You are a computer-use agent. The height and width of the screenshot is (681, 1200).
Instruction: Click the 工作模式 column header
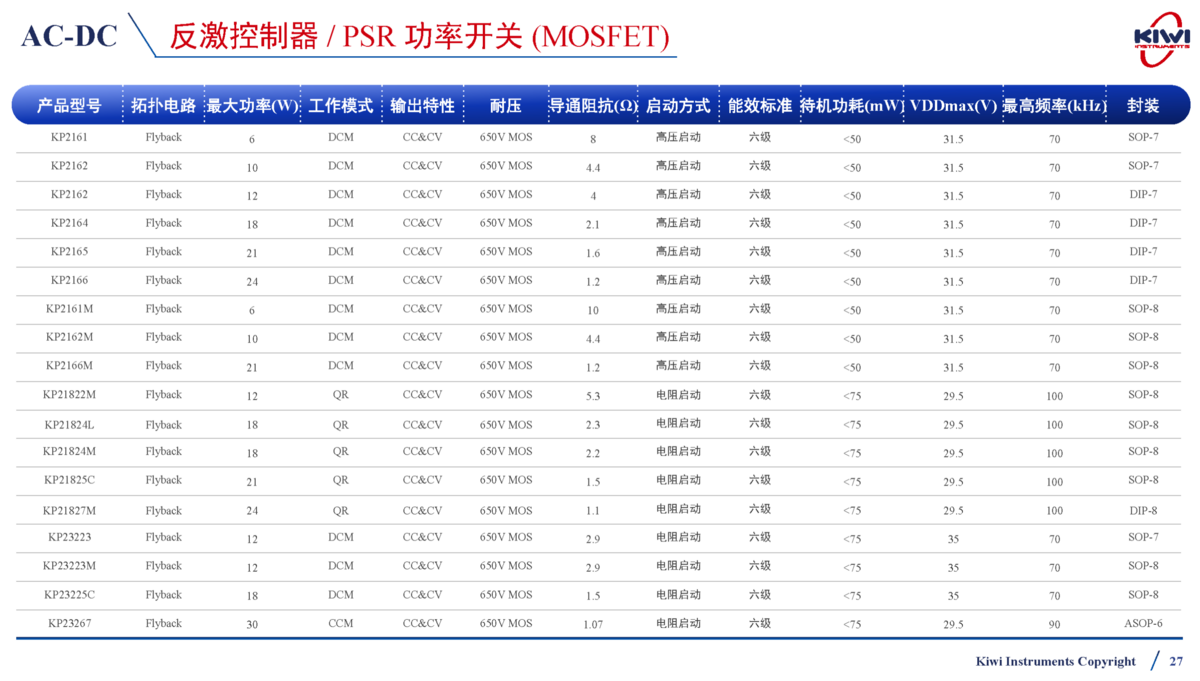tap(340, 106)
